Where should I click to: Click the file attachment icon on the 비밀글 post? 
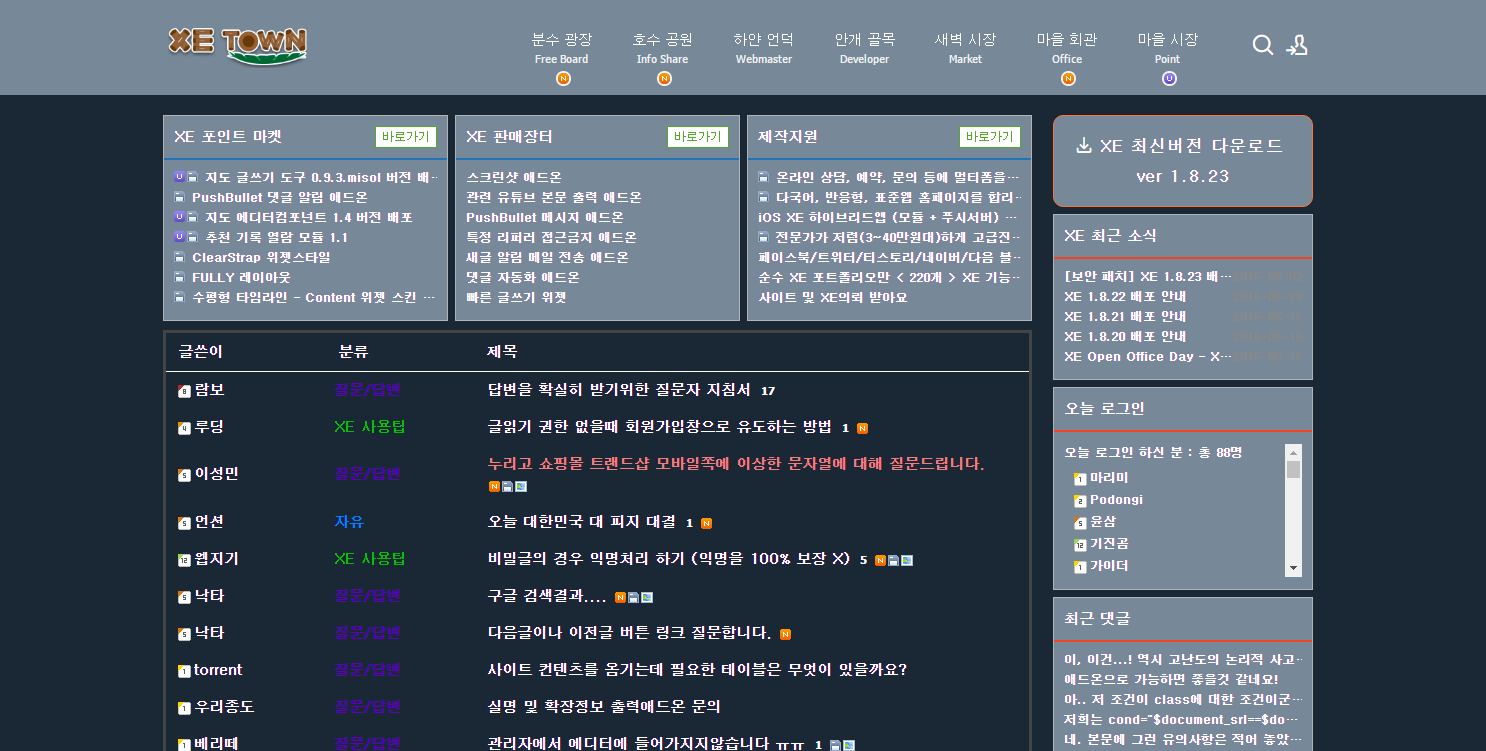(893, 560)
